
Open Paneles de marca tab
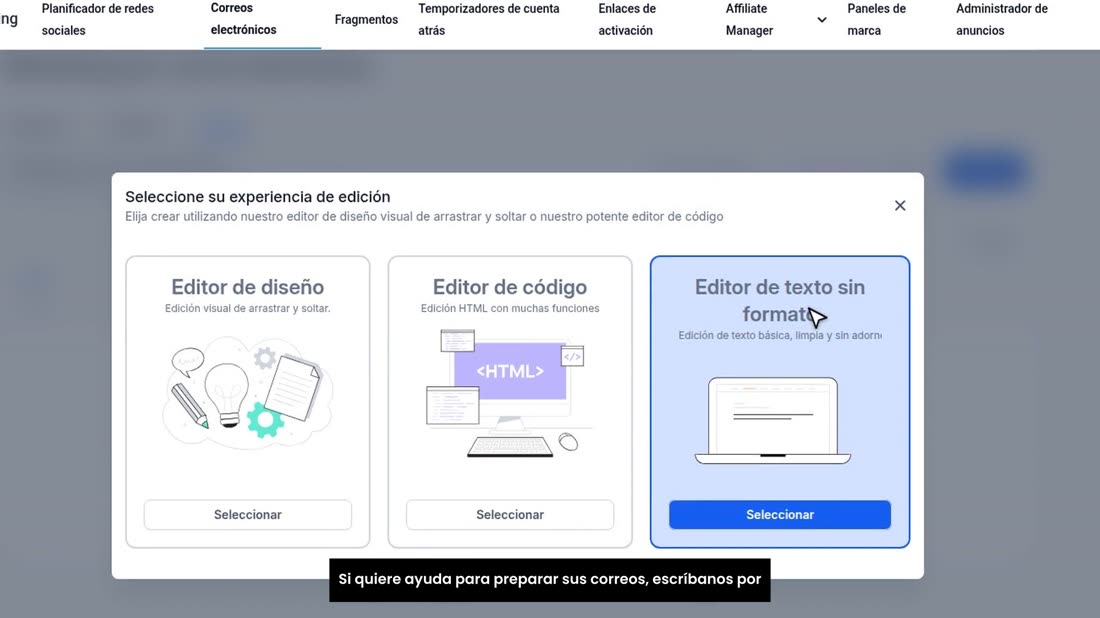click(x=876, y=20)
